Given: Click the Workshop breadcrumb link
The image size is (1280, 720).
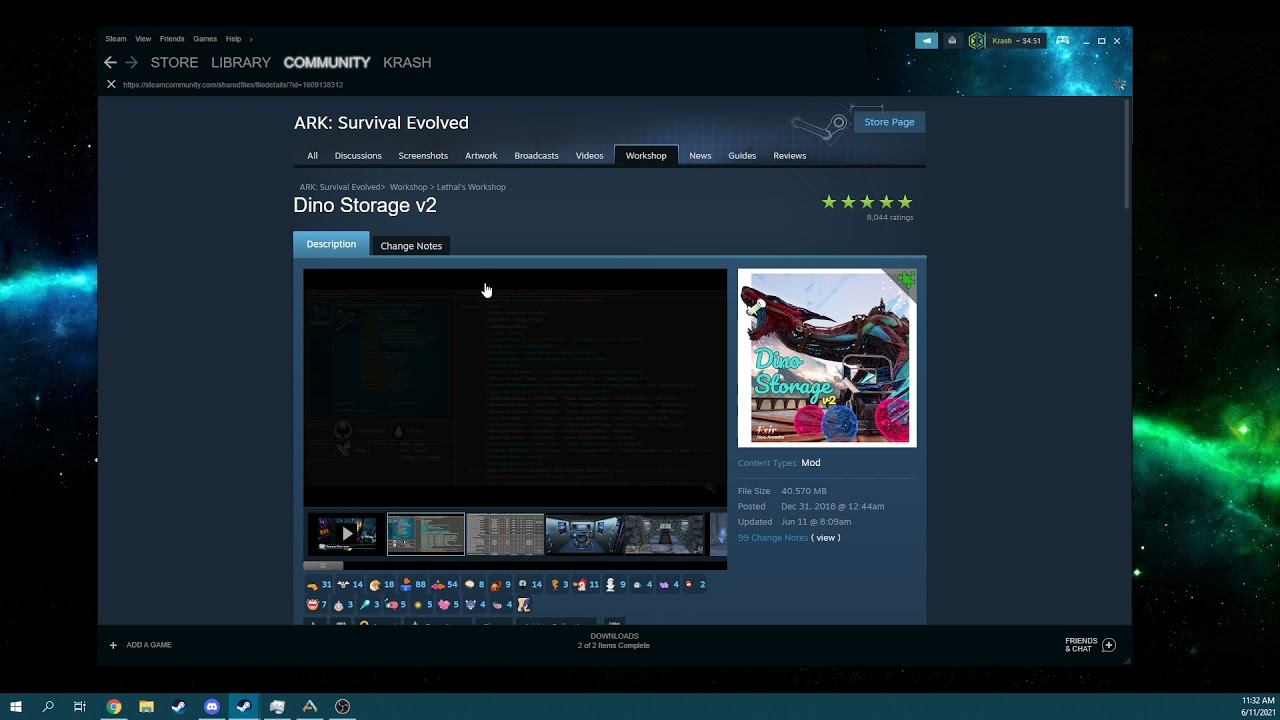Looking at the screenshot, I should pyautogui.click(x=408, y=187).
